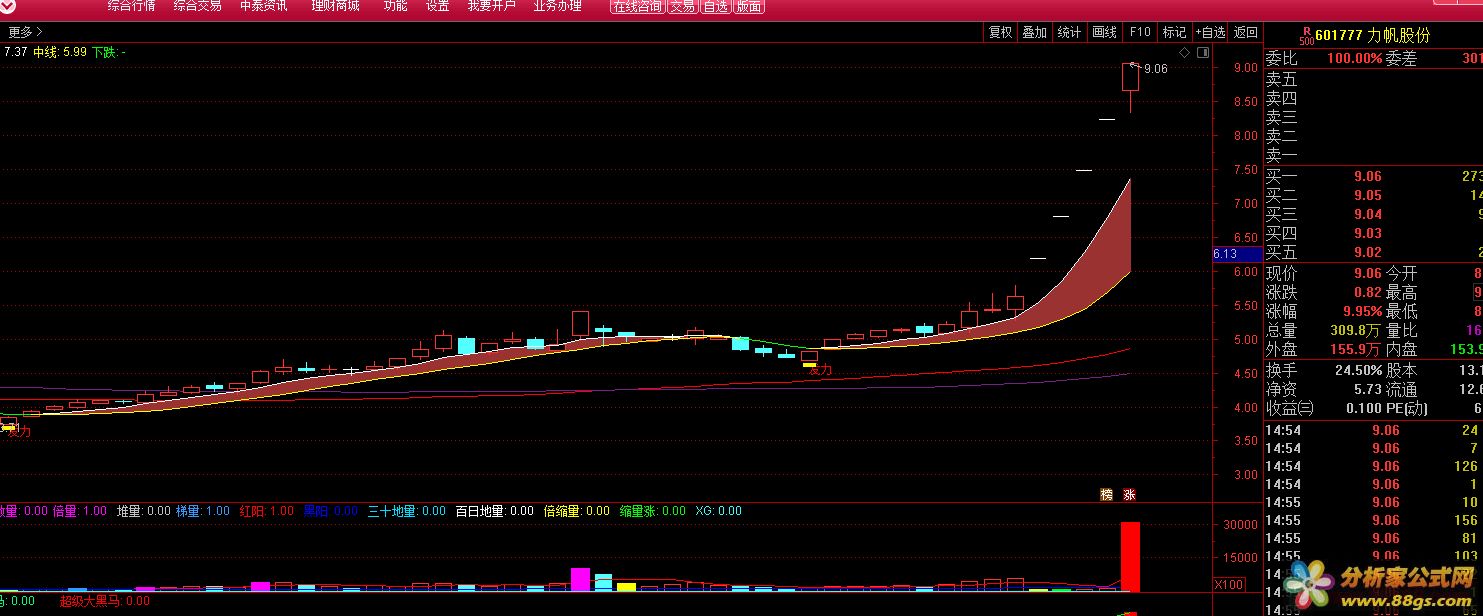Click the 30000 volume axis label
Image resolution: width=1483 pixels, height=616 pixels.
pos(1239,524)
